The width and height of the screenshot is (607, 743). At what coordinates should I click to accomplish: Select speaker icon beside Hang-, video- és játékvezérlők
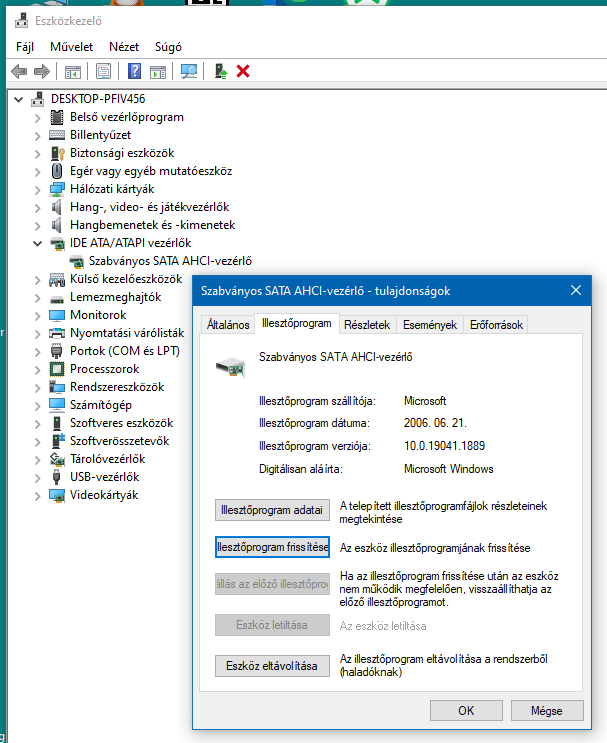[56, 207]
